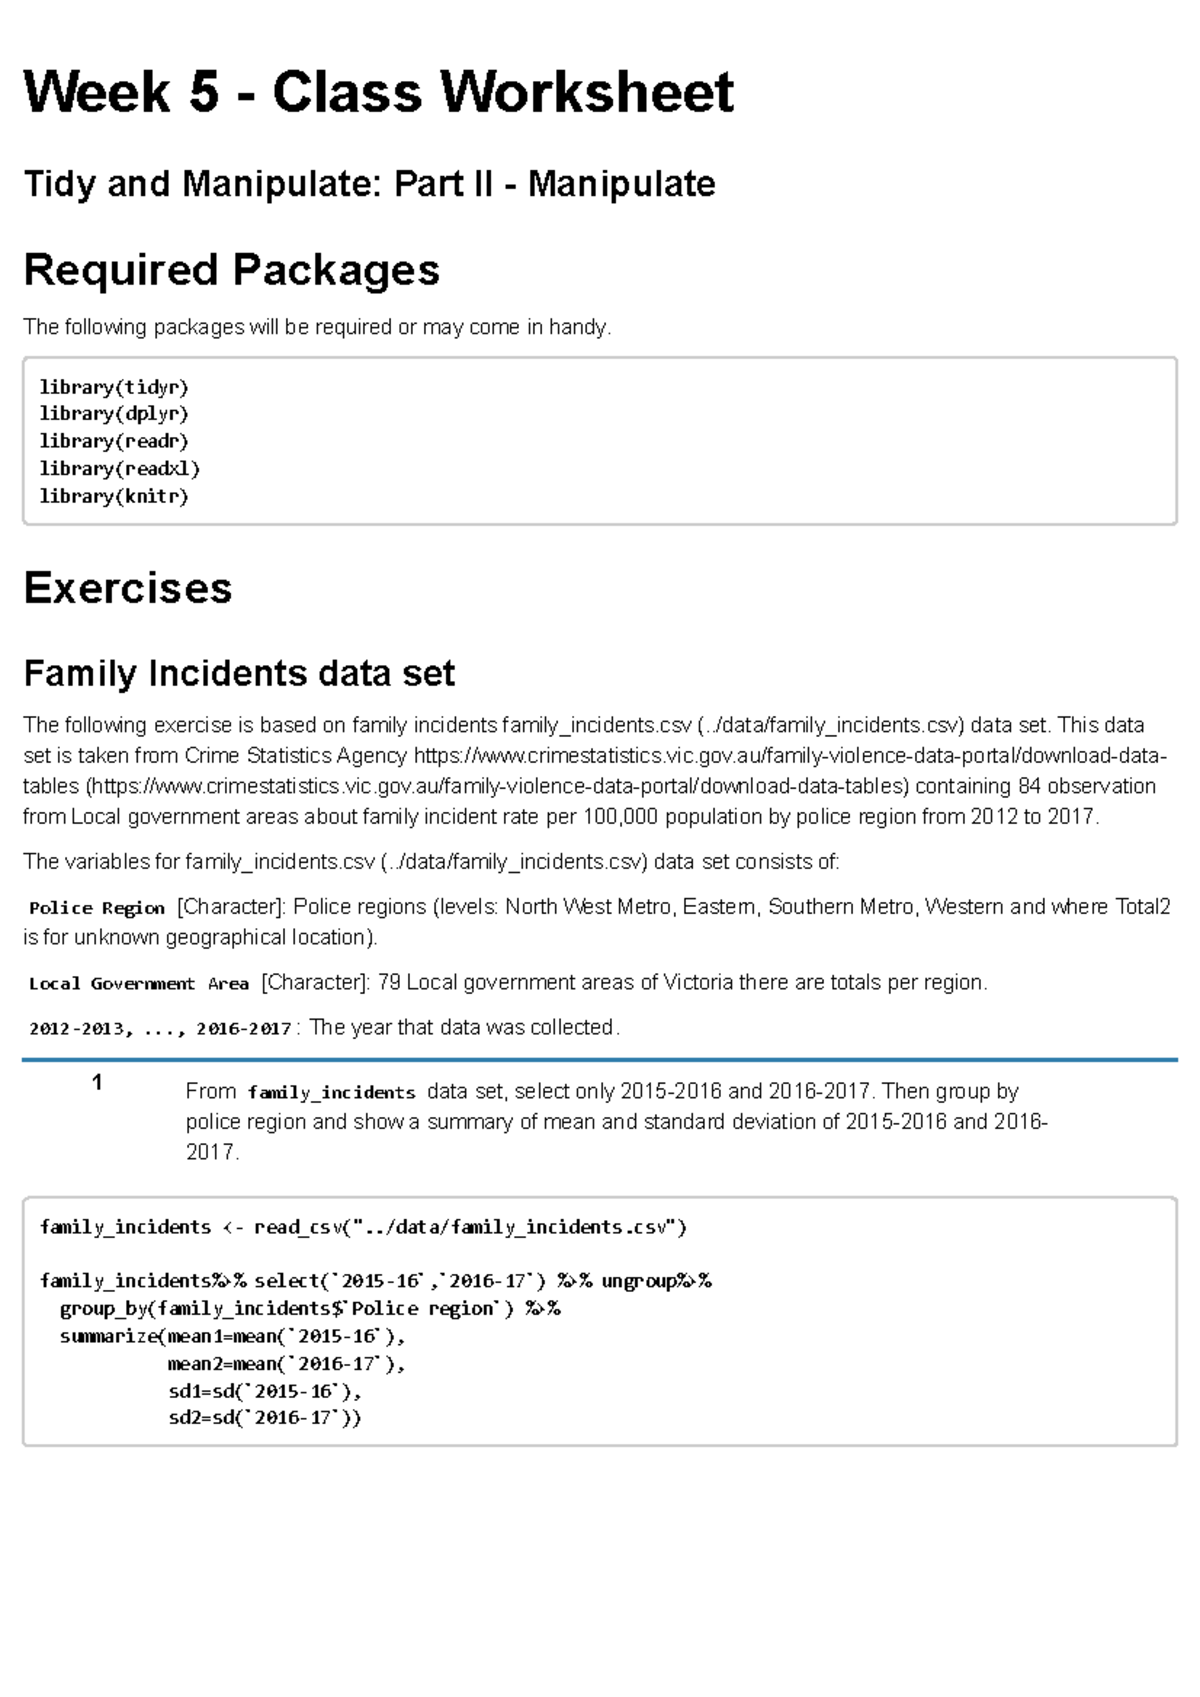Click the library(knitr) code line
The height and width of the screenshot is (1697, 1200).
click(114, 496)
